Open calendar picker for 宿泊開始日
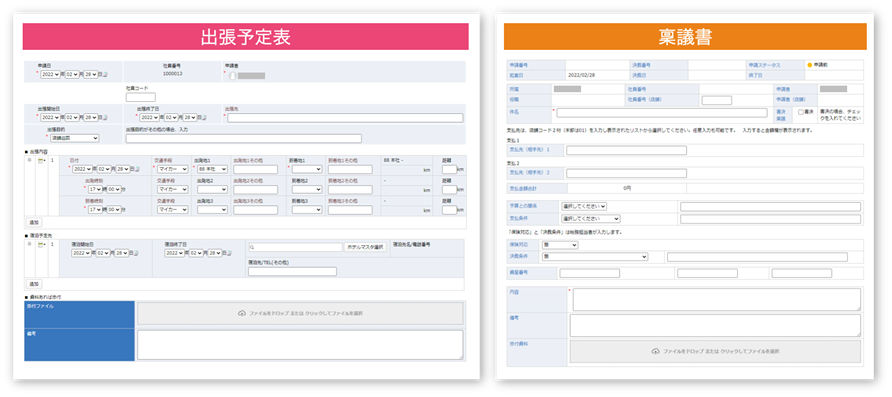 click(137, 254)
